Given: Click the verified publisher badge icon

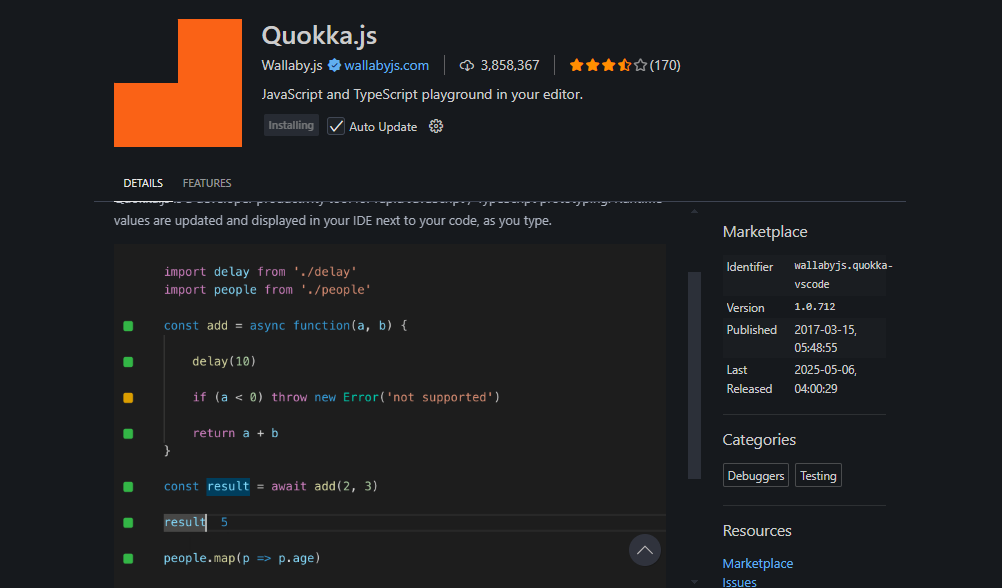Looking at the screenshot, I should click(x=334, y=65).
